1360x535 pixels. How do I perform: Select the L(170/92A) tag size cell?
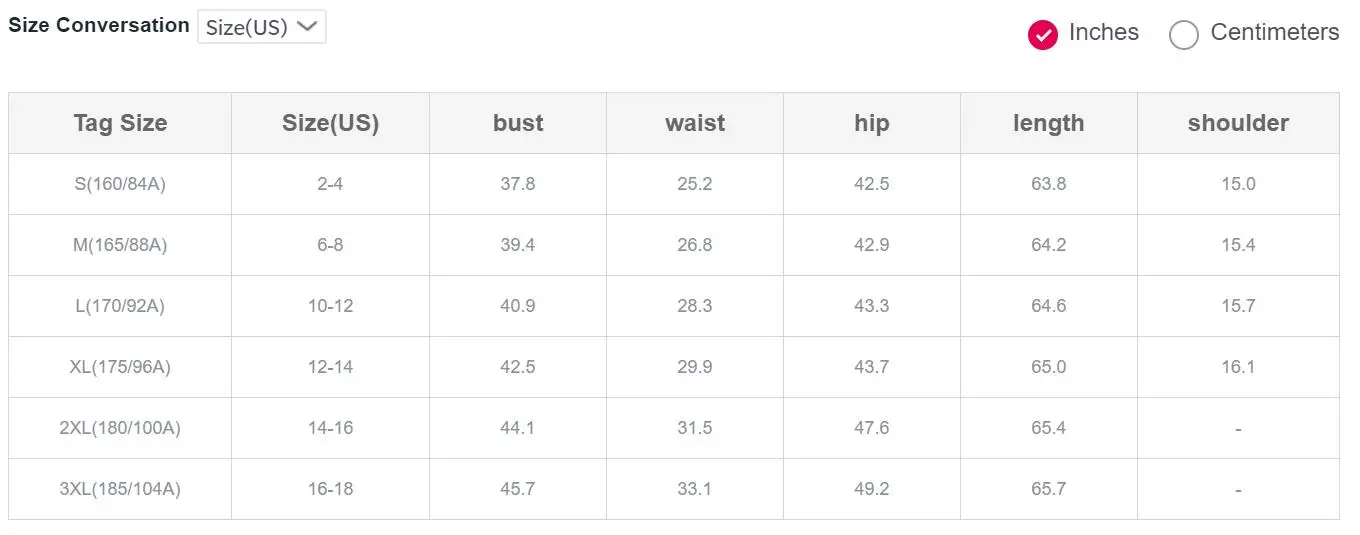(x=120, y=306)
